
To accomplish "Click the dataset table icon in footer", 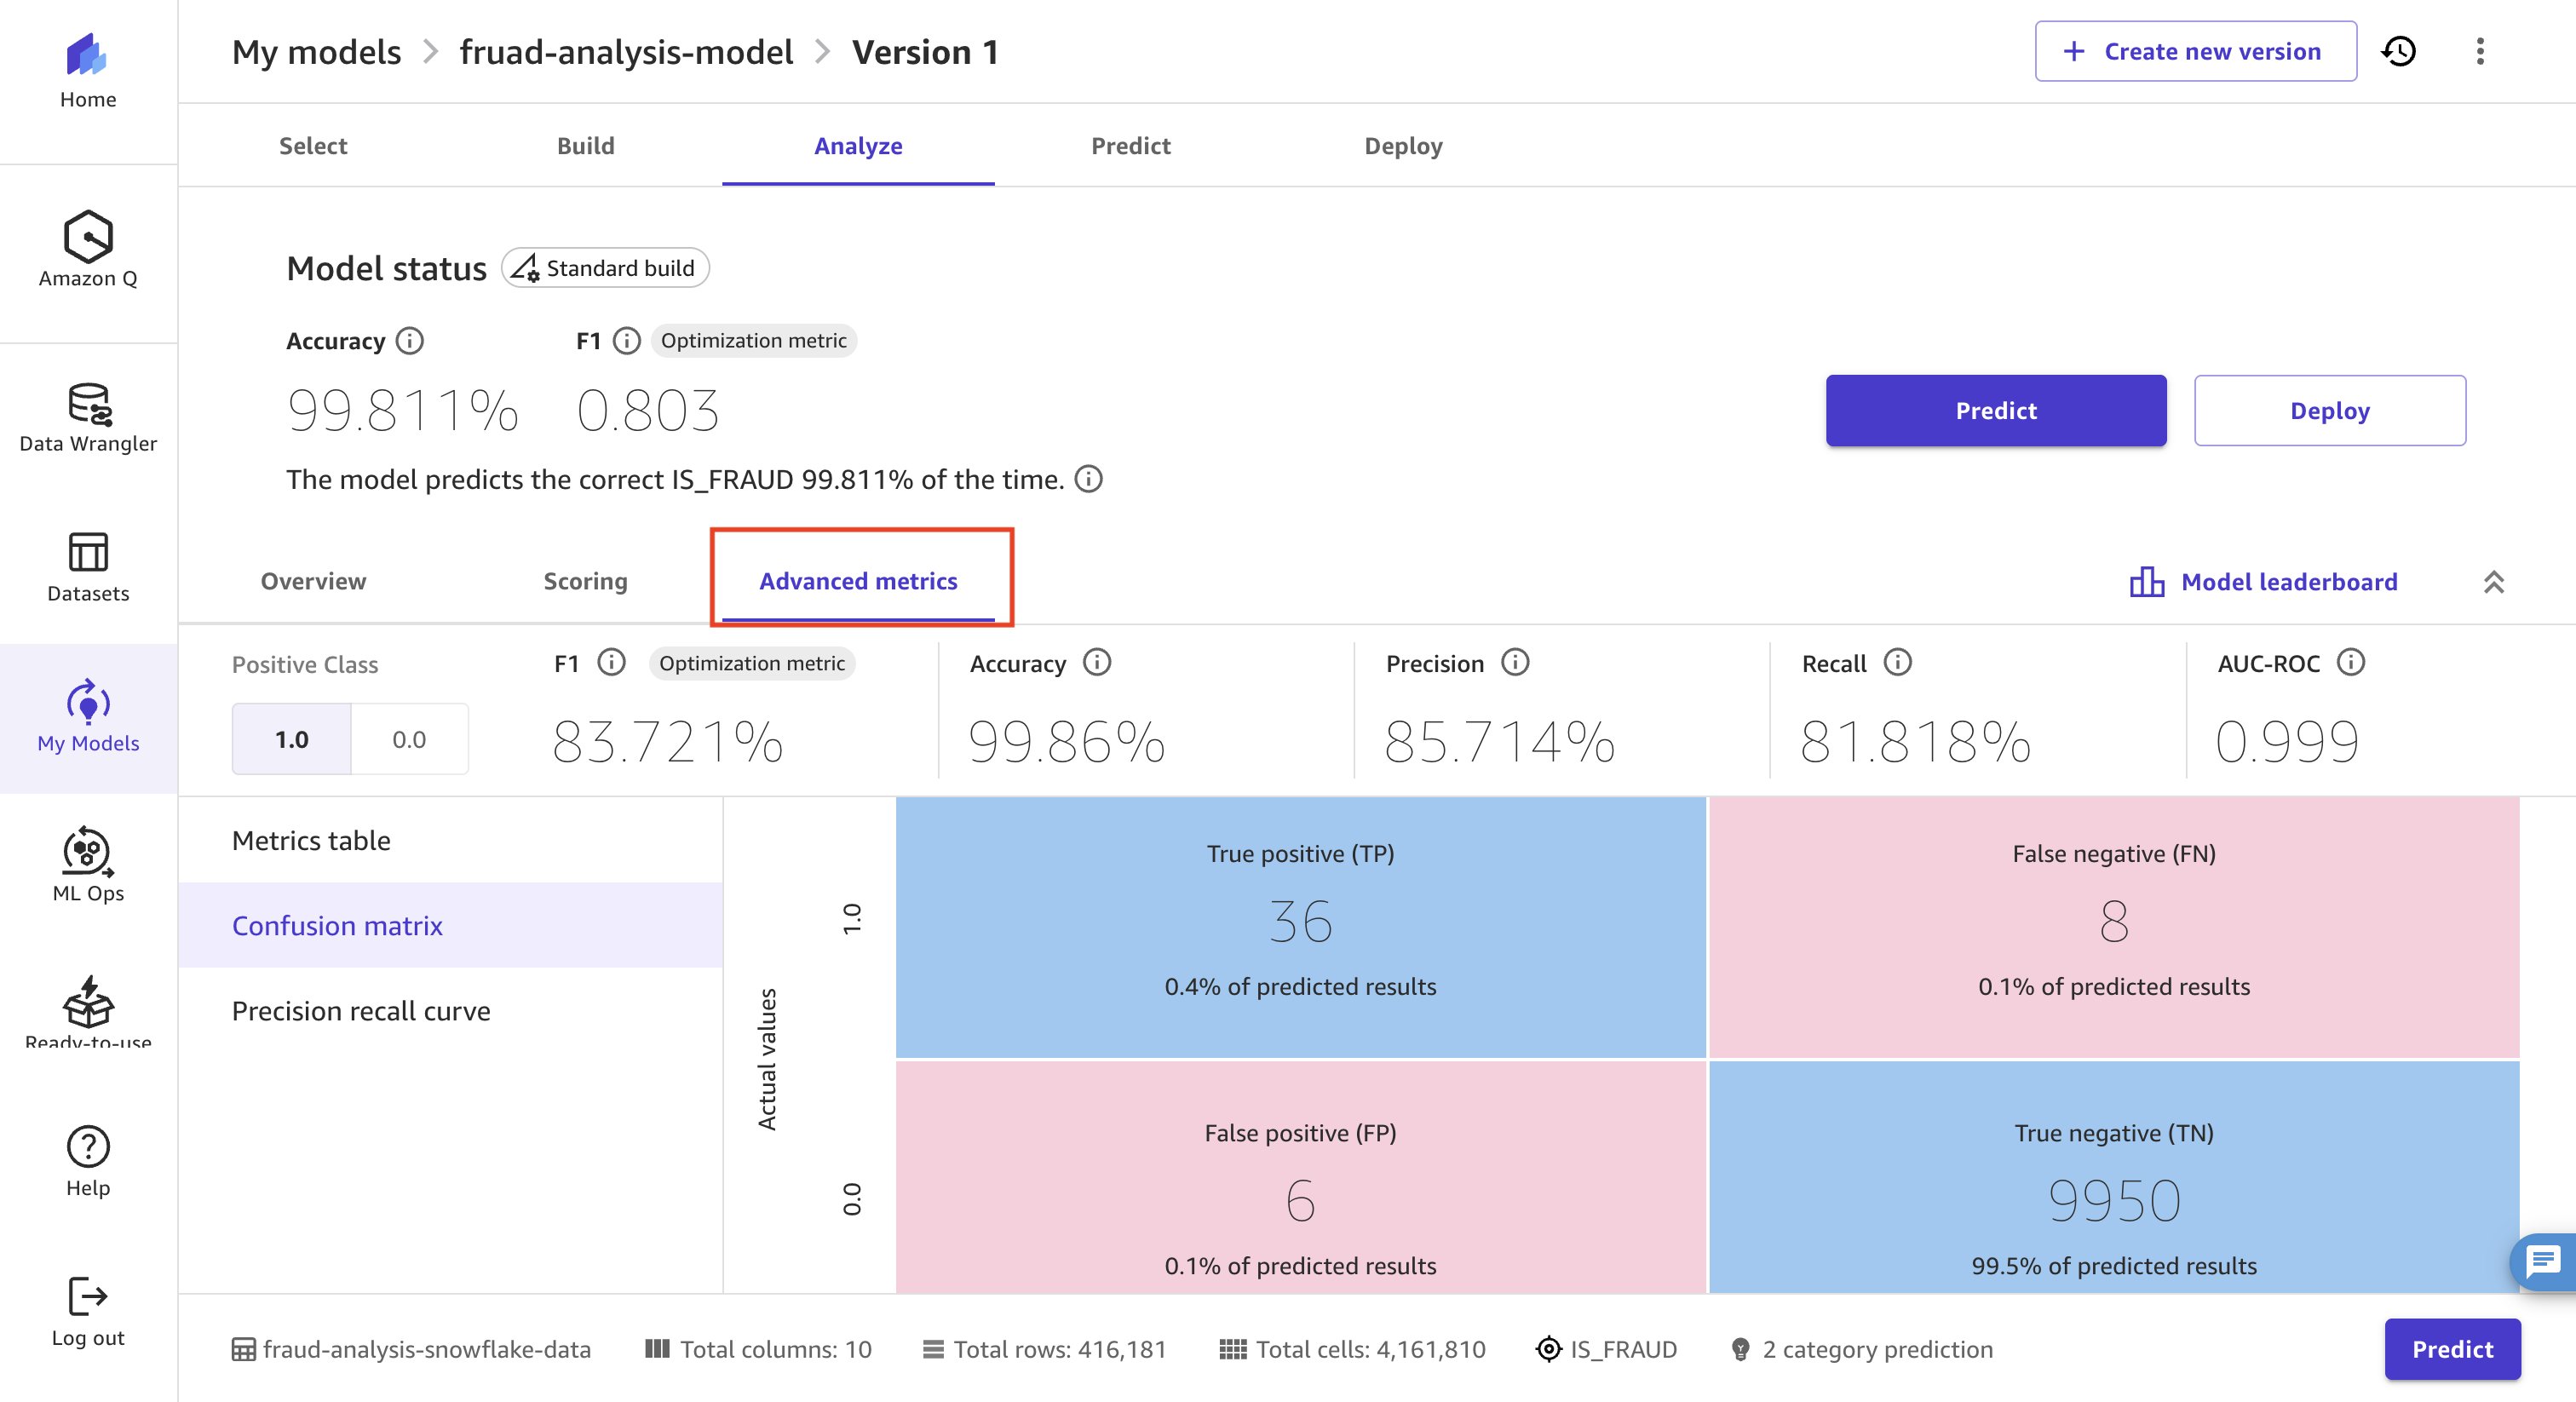I will tap(243, 1349).
